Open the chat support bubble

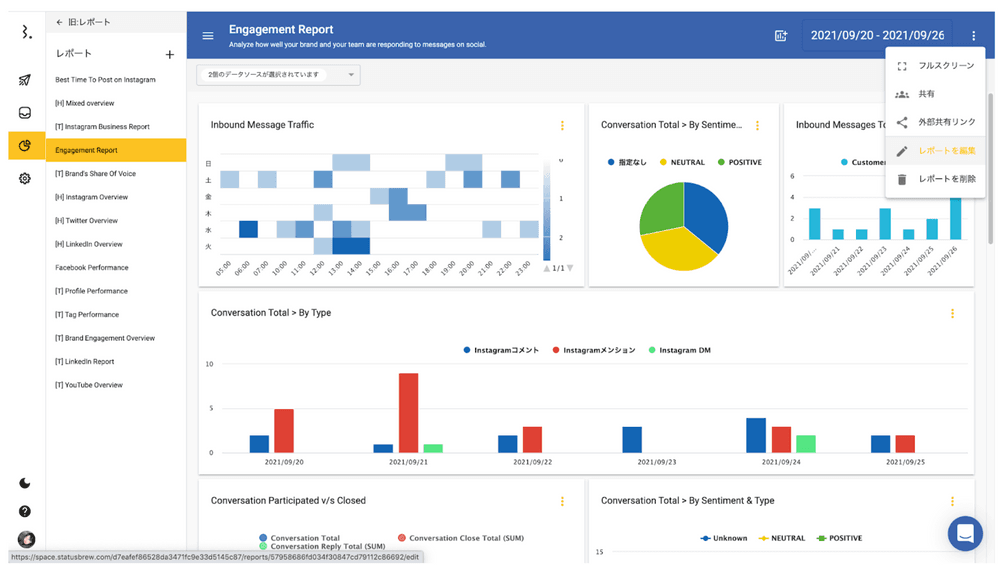pos(965,533)
